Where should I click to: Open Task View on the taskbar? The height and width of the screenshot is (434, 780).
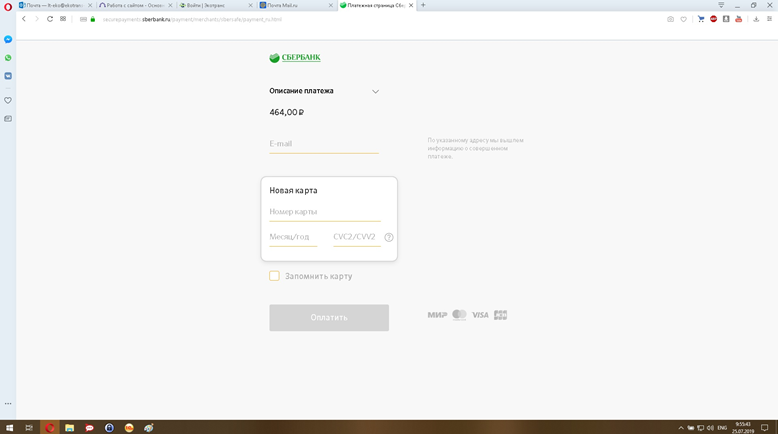29,428
